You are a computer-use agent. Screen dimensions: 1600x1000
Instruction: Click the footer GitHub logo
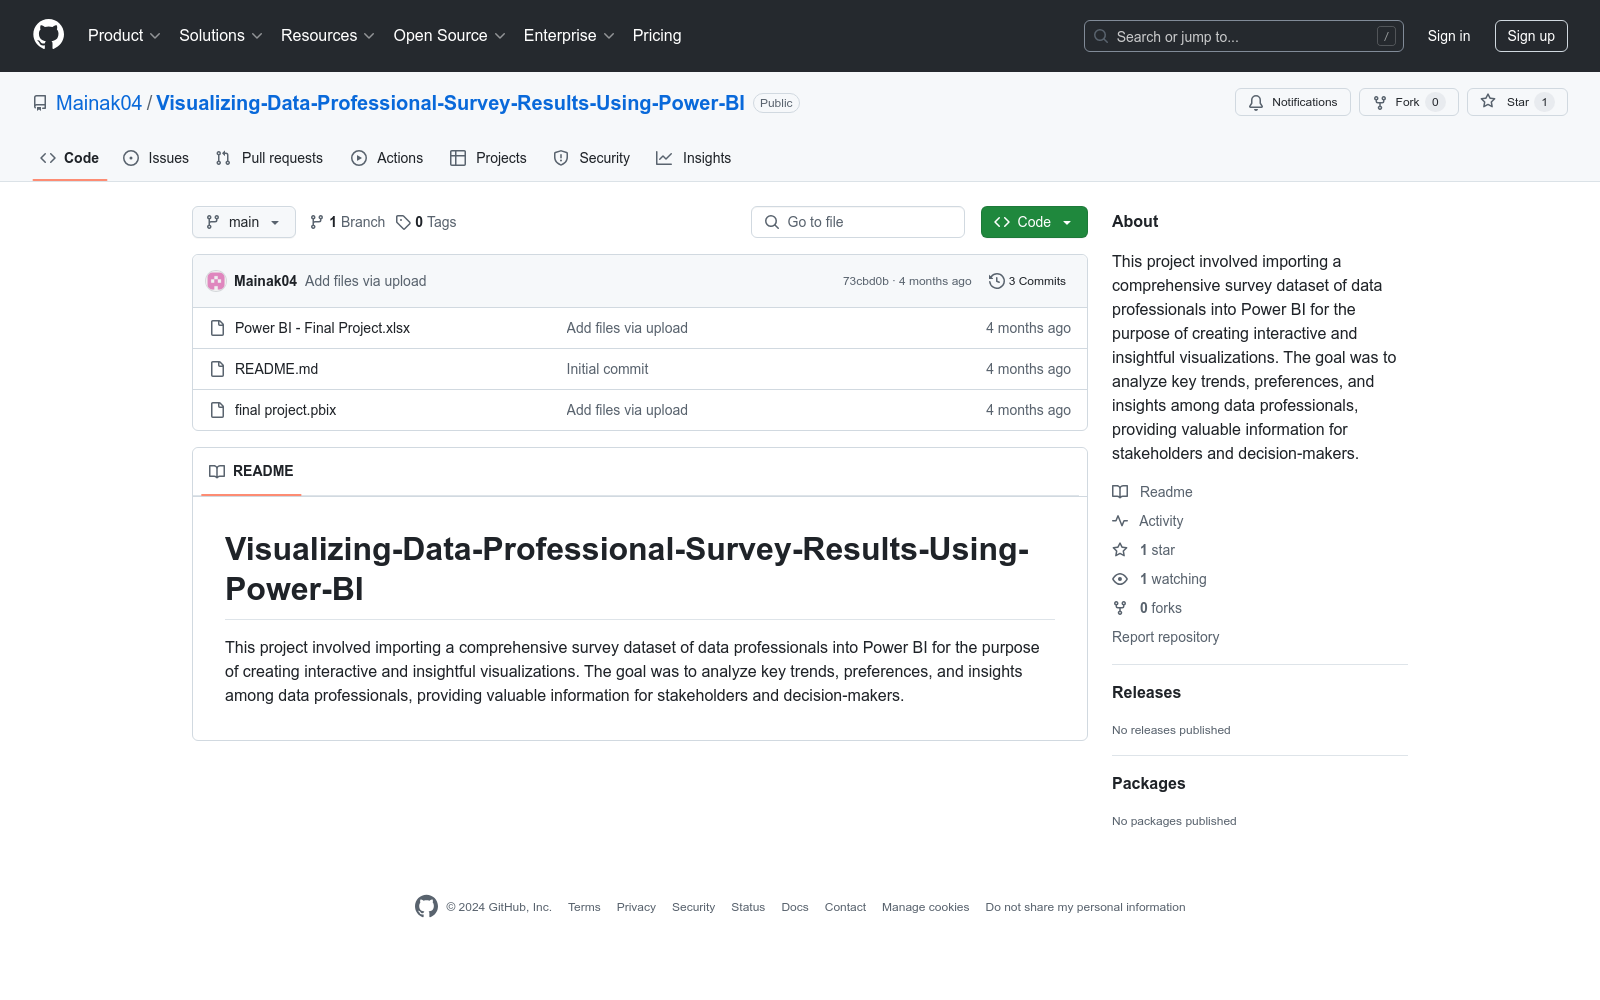tap(426, 907)
